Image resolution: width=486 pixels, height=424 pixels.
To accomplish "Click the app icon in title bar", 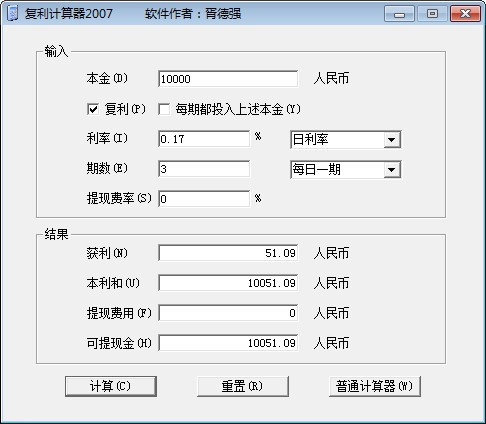I will tap(13, 14).
